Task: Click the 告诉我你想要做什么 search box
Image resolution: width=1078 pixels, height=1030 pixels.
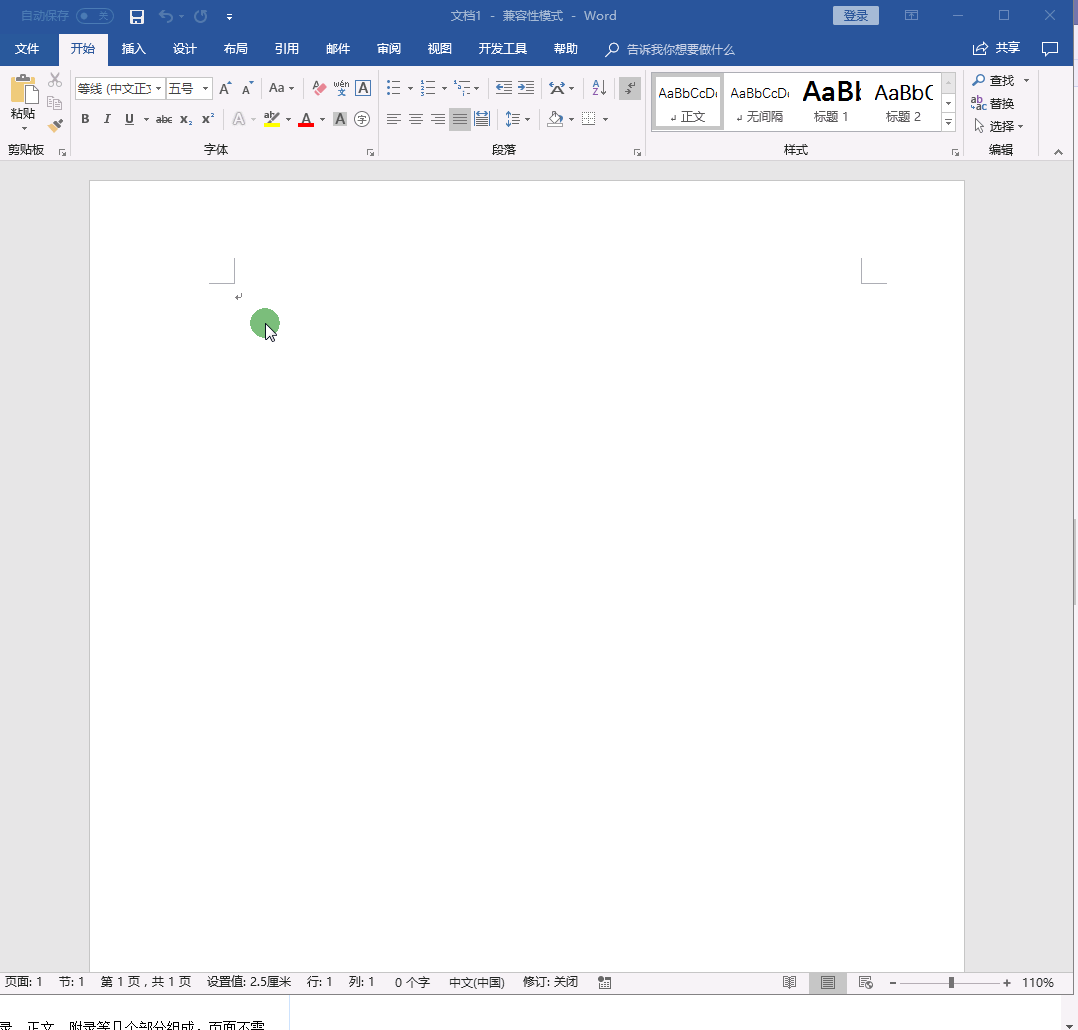Action: [x=680, y=49]
